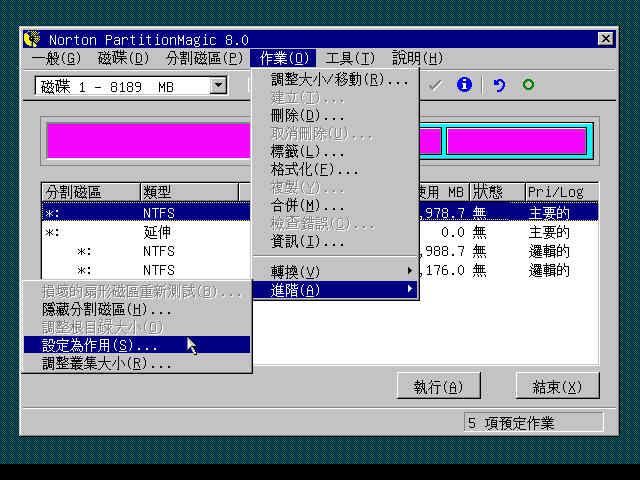Click the PartitionMagic title bar icon
This screenshot has width=640, height=480.
pyautogui.click(x=32, y=39)
